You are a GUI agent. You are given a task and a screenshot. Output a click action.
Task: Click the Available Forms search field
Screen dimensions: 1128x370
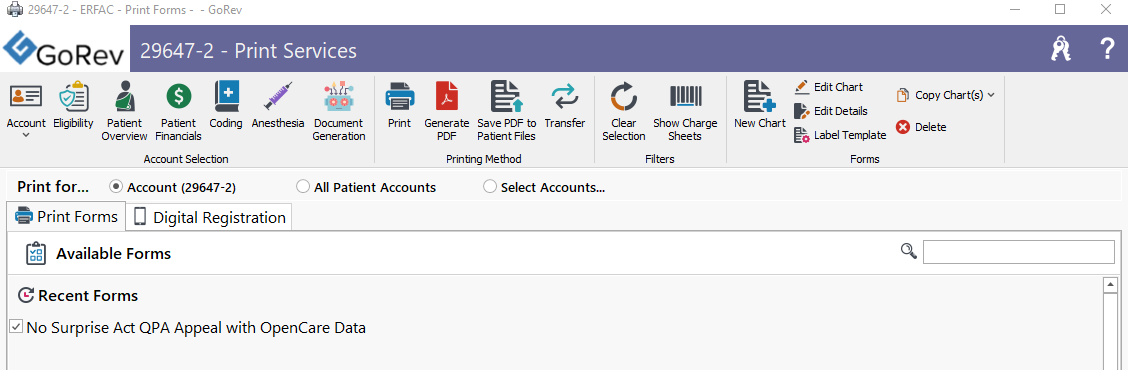click(x=1019, y=252)
